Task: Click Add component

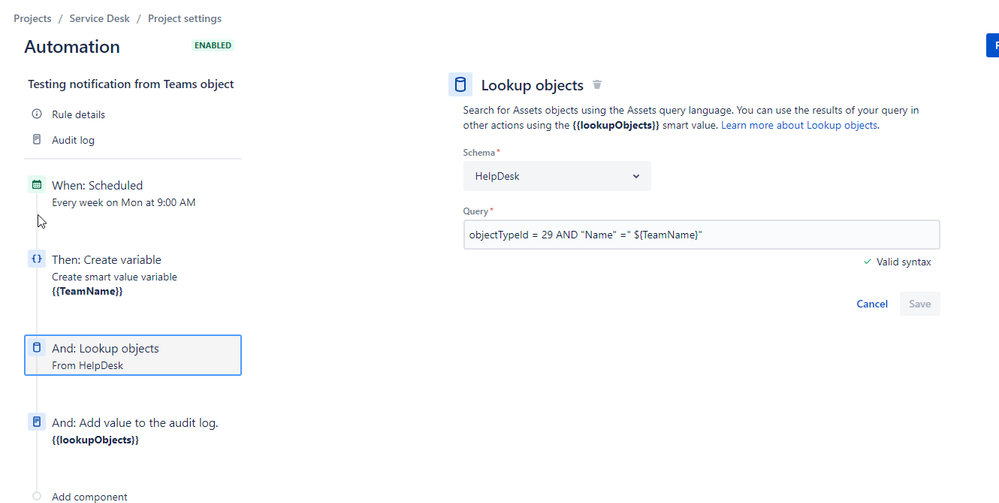Action: 89,497
